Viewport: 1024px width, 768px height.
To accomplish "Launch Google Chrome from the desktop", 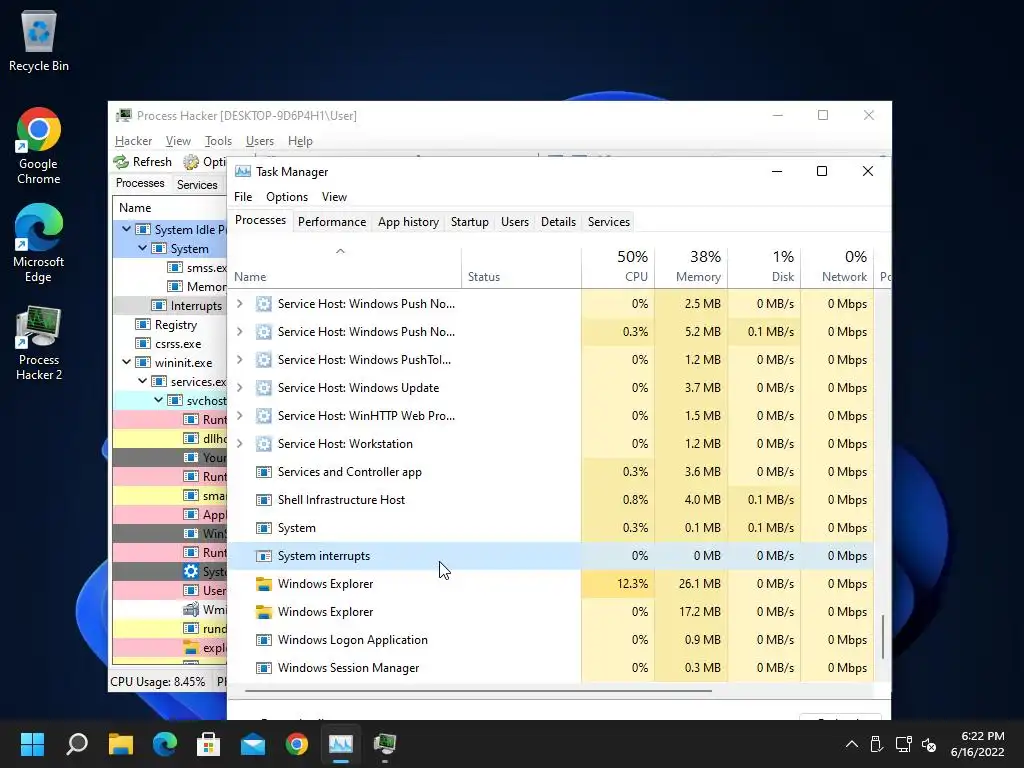I will pyautogui.click(x=39, y=146).
